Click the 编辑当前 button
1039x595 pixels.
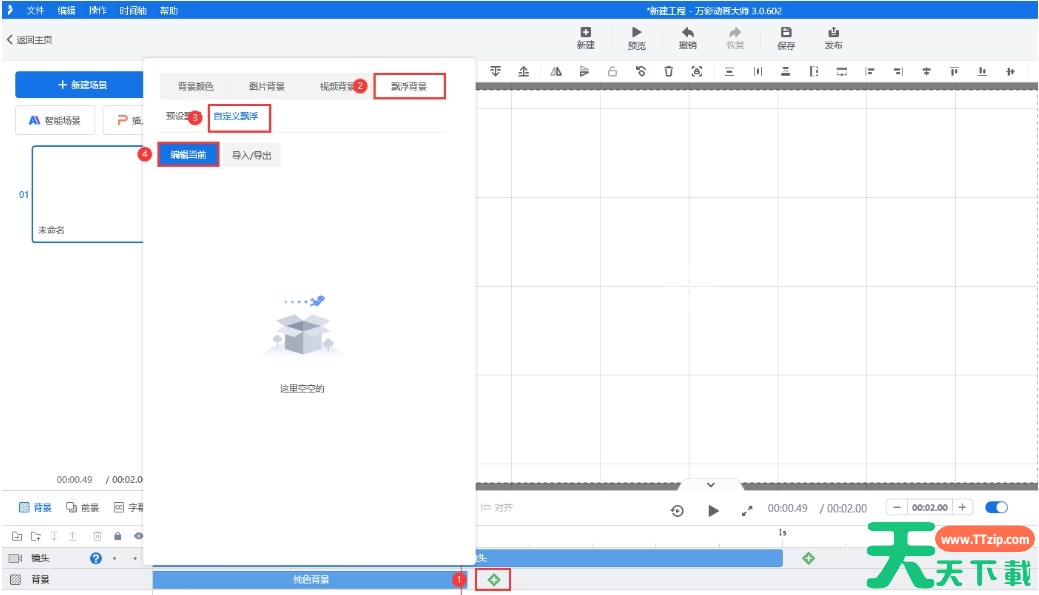(x=188, y=155)
